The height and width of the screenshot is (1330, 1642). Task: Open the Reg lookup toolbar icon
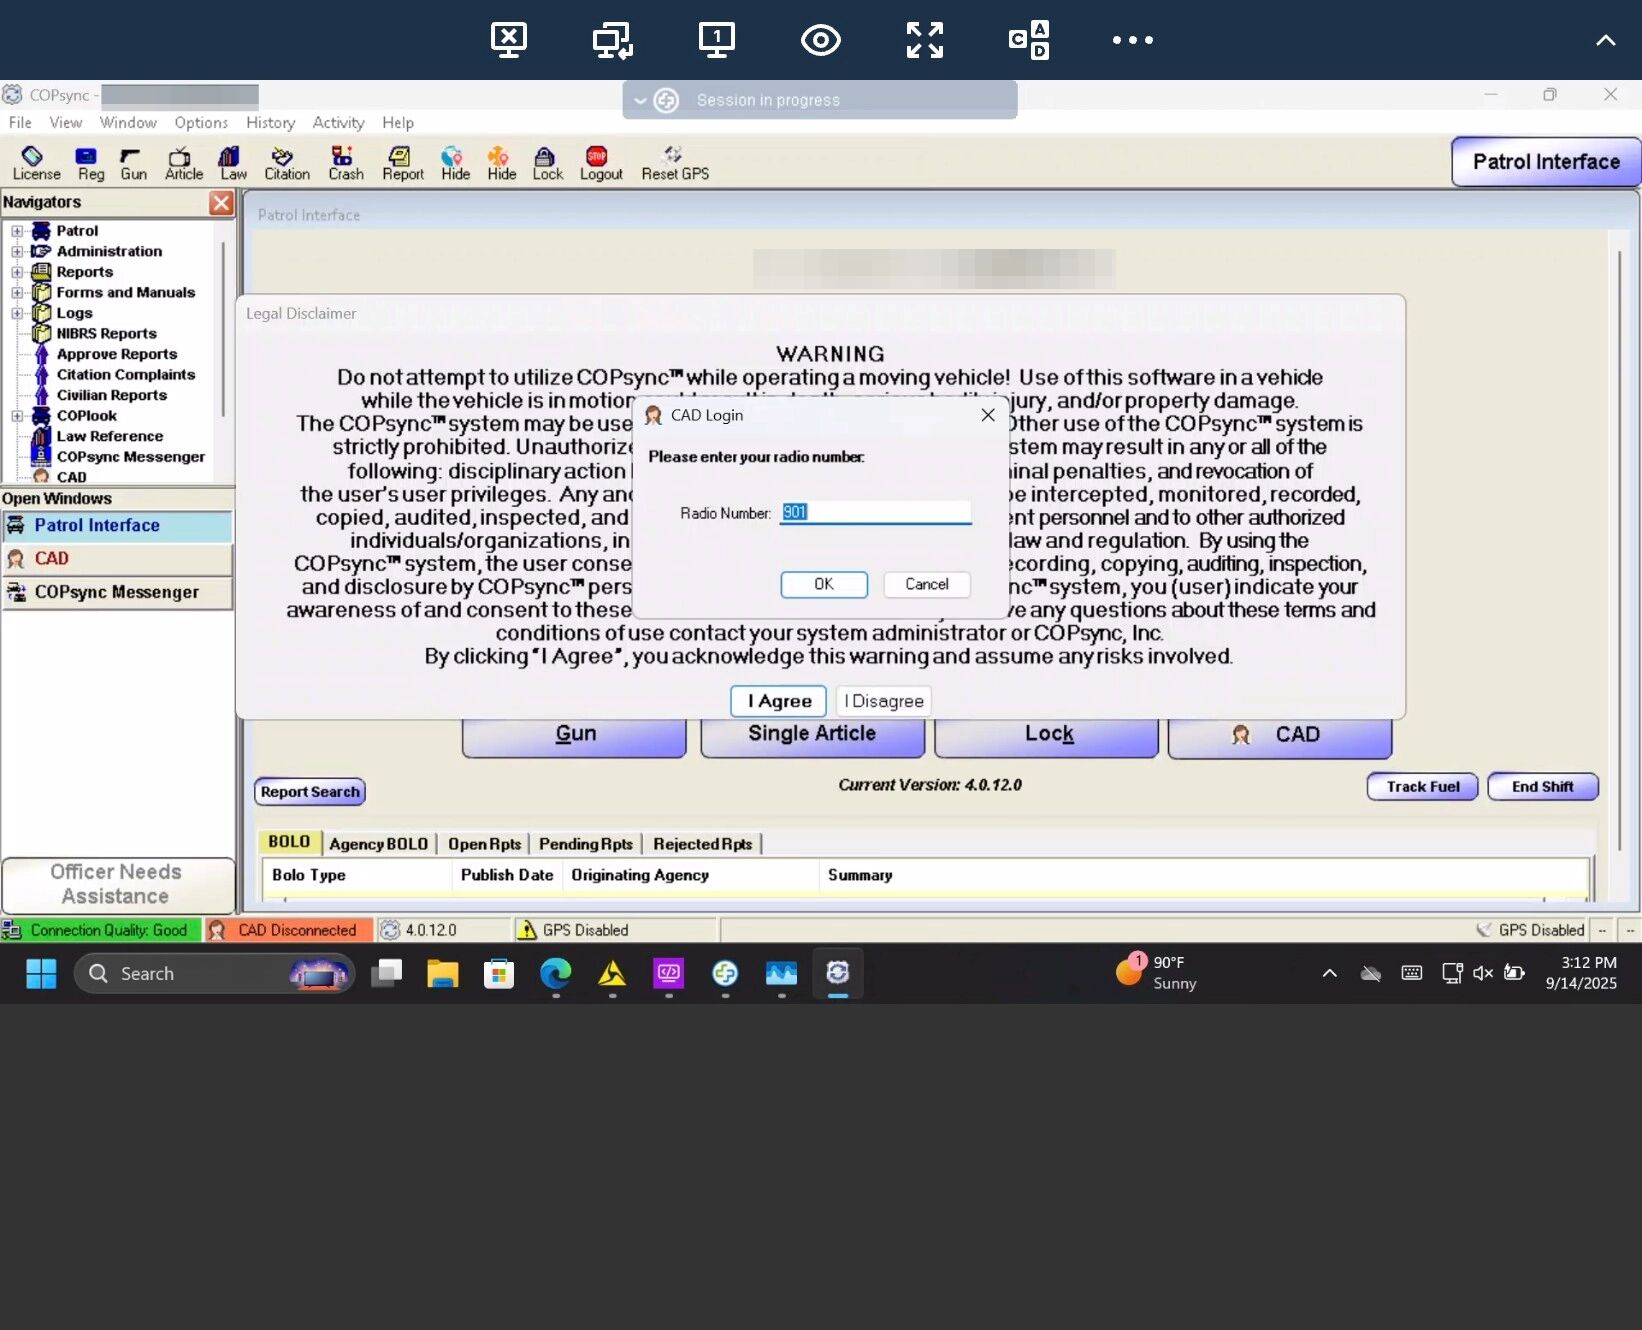90,163
